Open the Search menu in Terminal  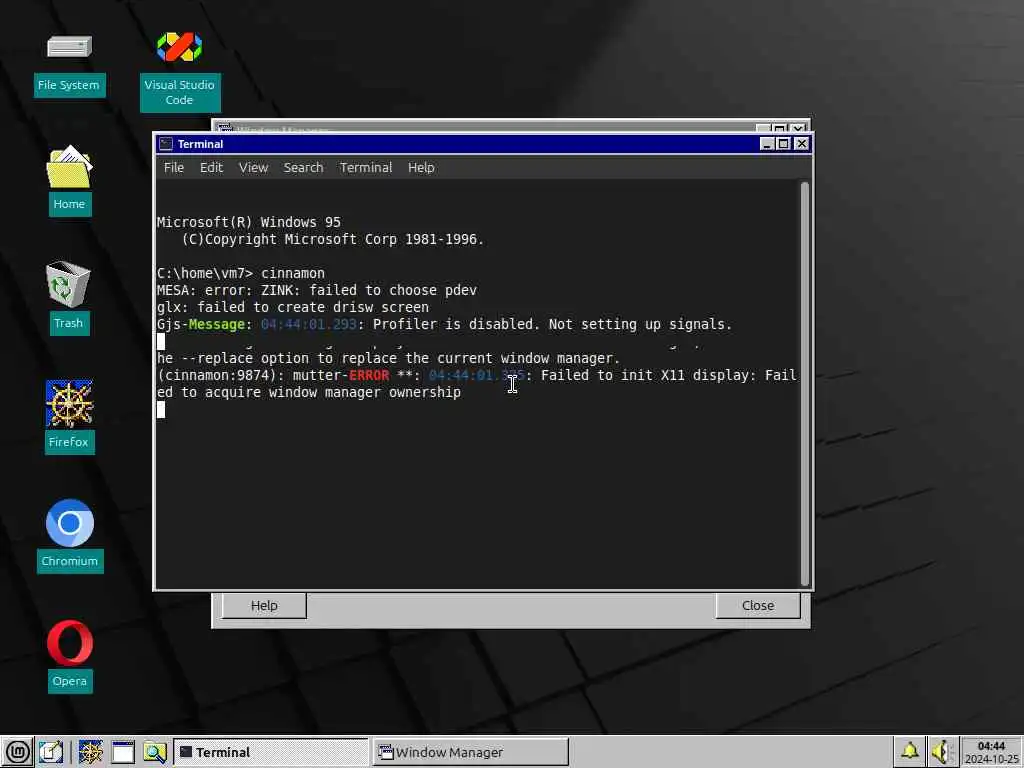click(x=304, y=168)
